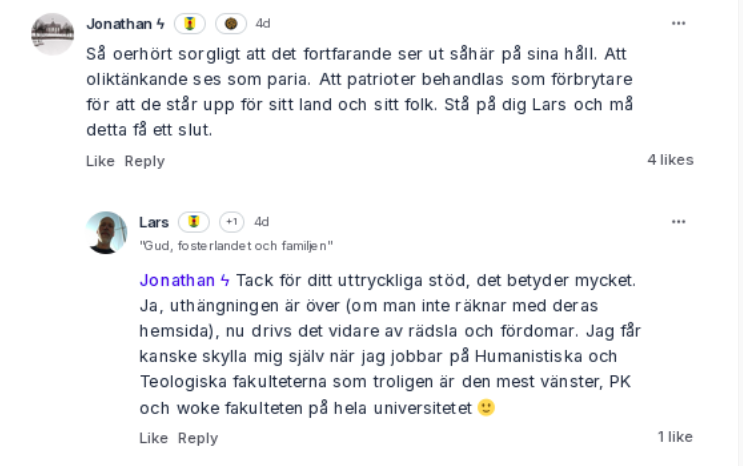743x466 pixels.
Task: Open the 4d timestamp on Lars's reply
Action: point(262,221)
